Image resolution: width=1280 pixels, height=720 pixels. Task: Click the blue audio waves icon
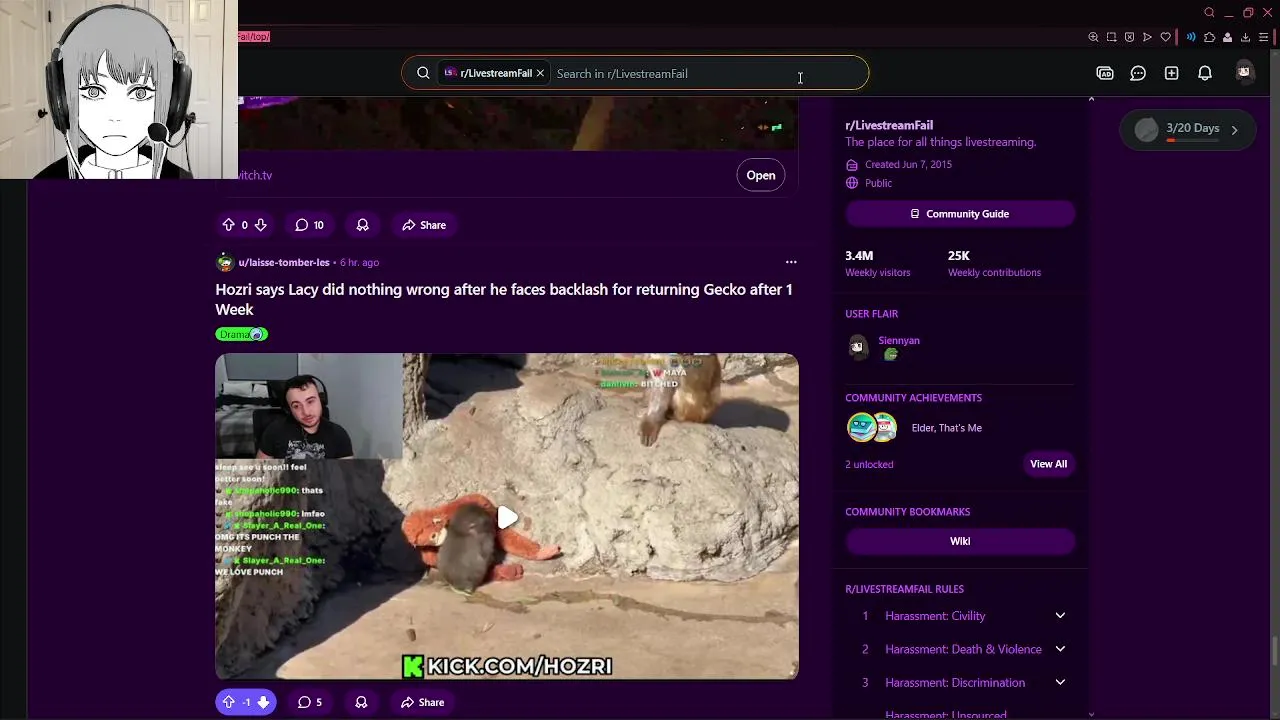coord(1191,37)
